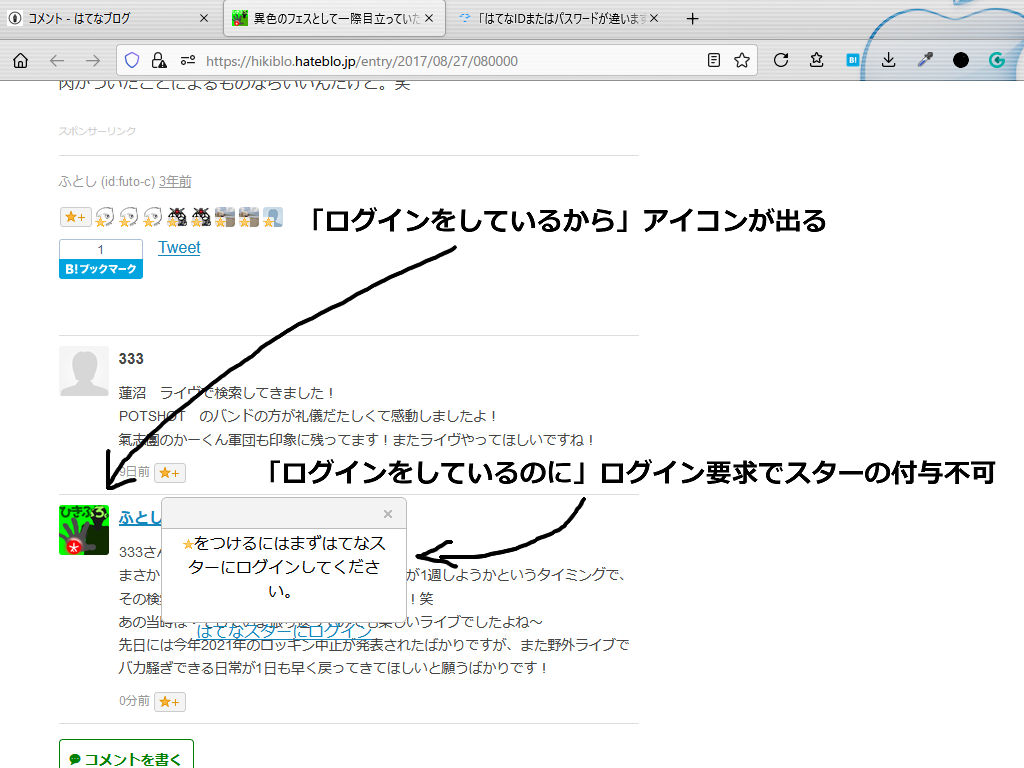Open a new browser tab
The image size is (1024, 768).
(693, 19)
